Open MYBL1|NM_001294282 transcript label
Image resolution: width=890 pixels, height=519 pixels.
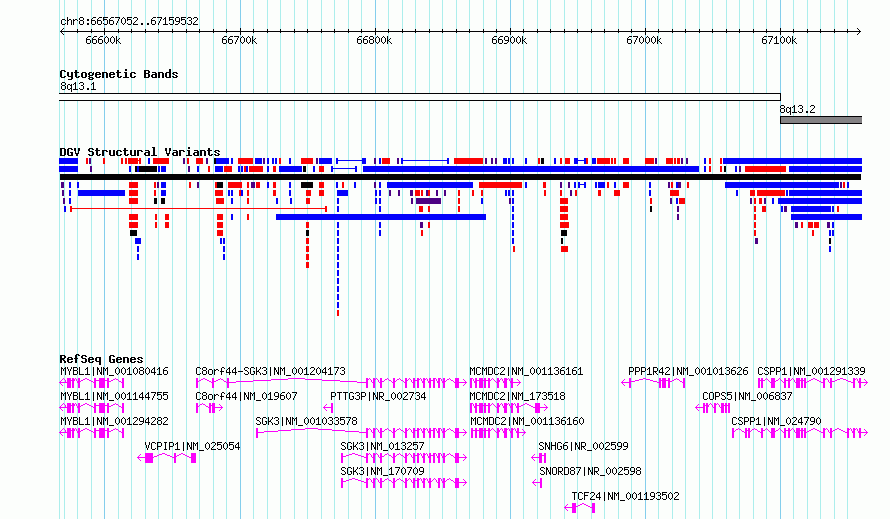pos(114,421)
